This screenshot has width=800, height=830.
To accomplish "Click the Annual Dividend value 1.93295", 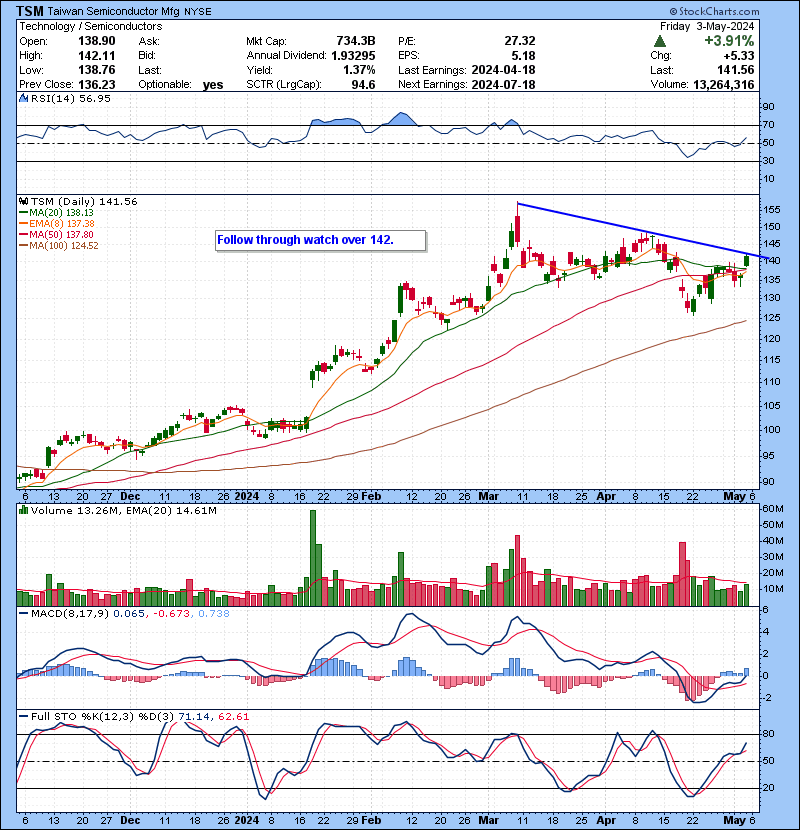I will (x=353, y=56).
